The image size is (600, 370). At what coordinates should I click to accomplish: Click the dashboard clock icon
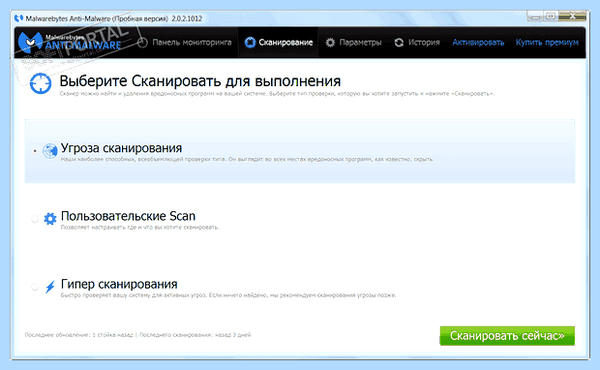pos(142,42)
